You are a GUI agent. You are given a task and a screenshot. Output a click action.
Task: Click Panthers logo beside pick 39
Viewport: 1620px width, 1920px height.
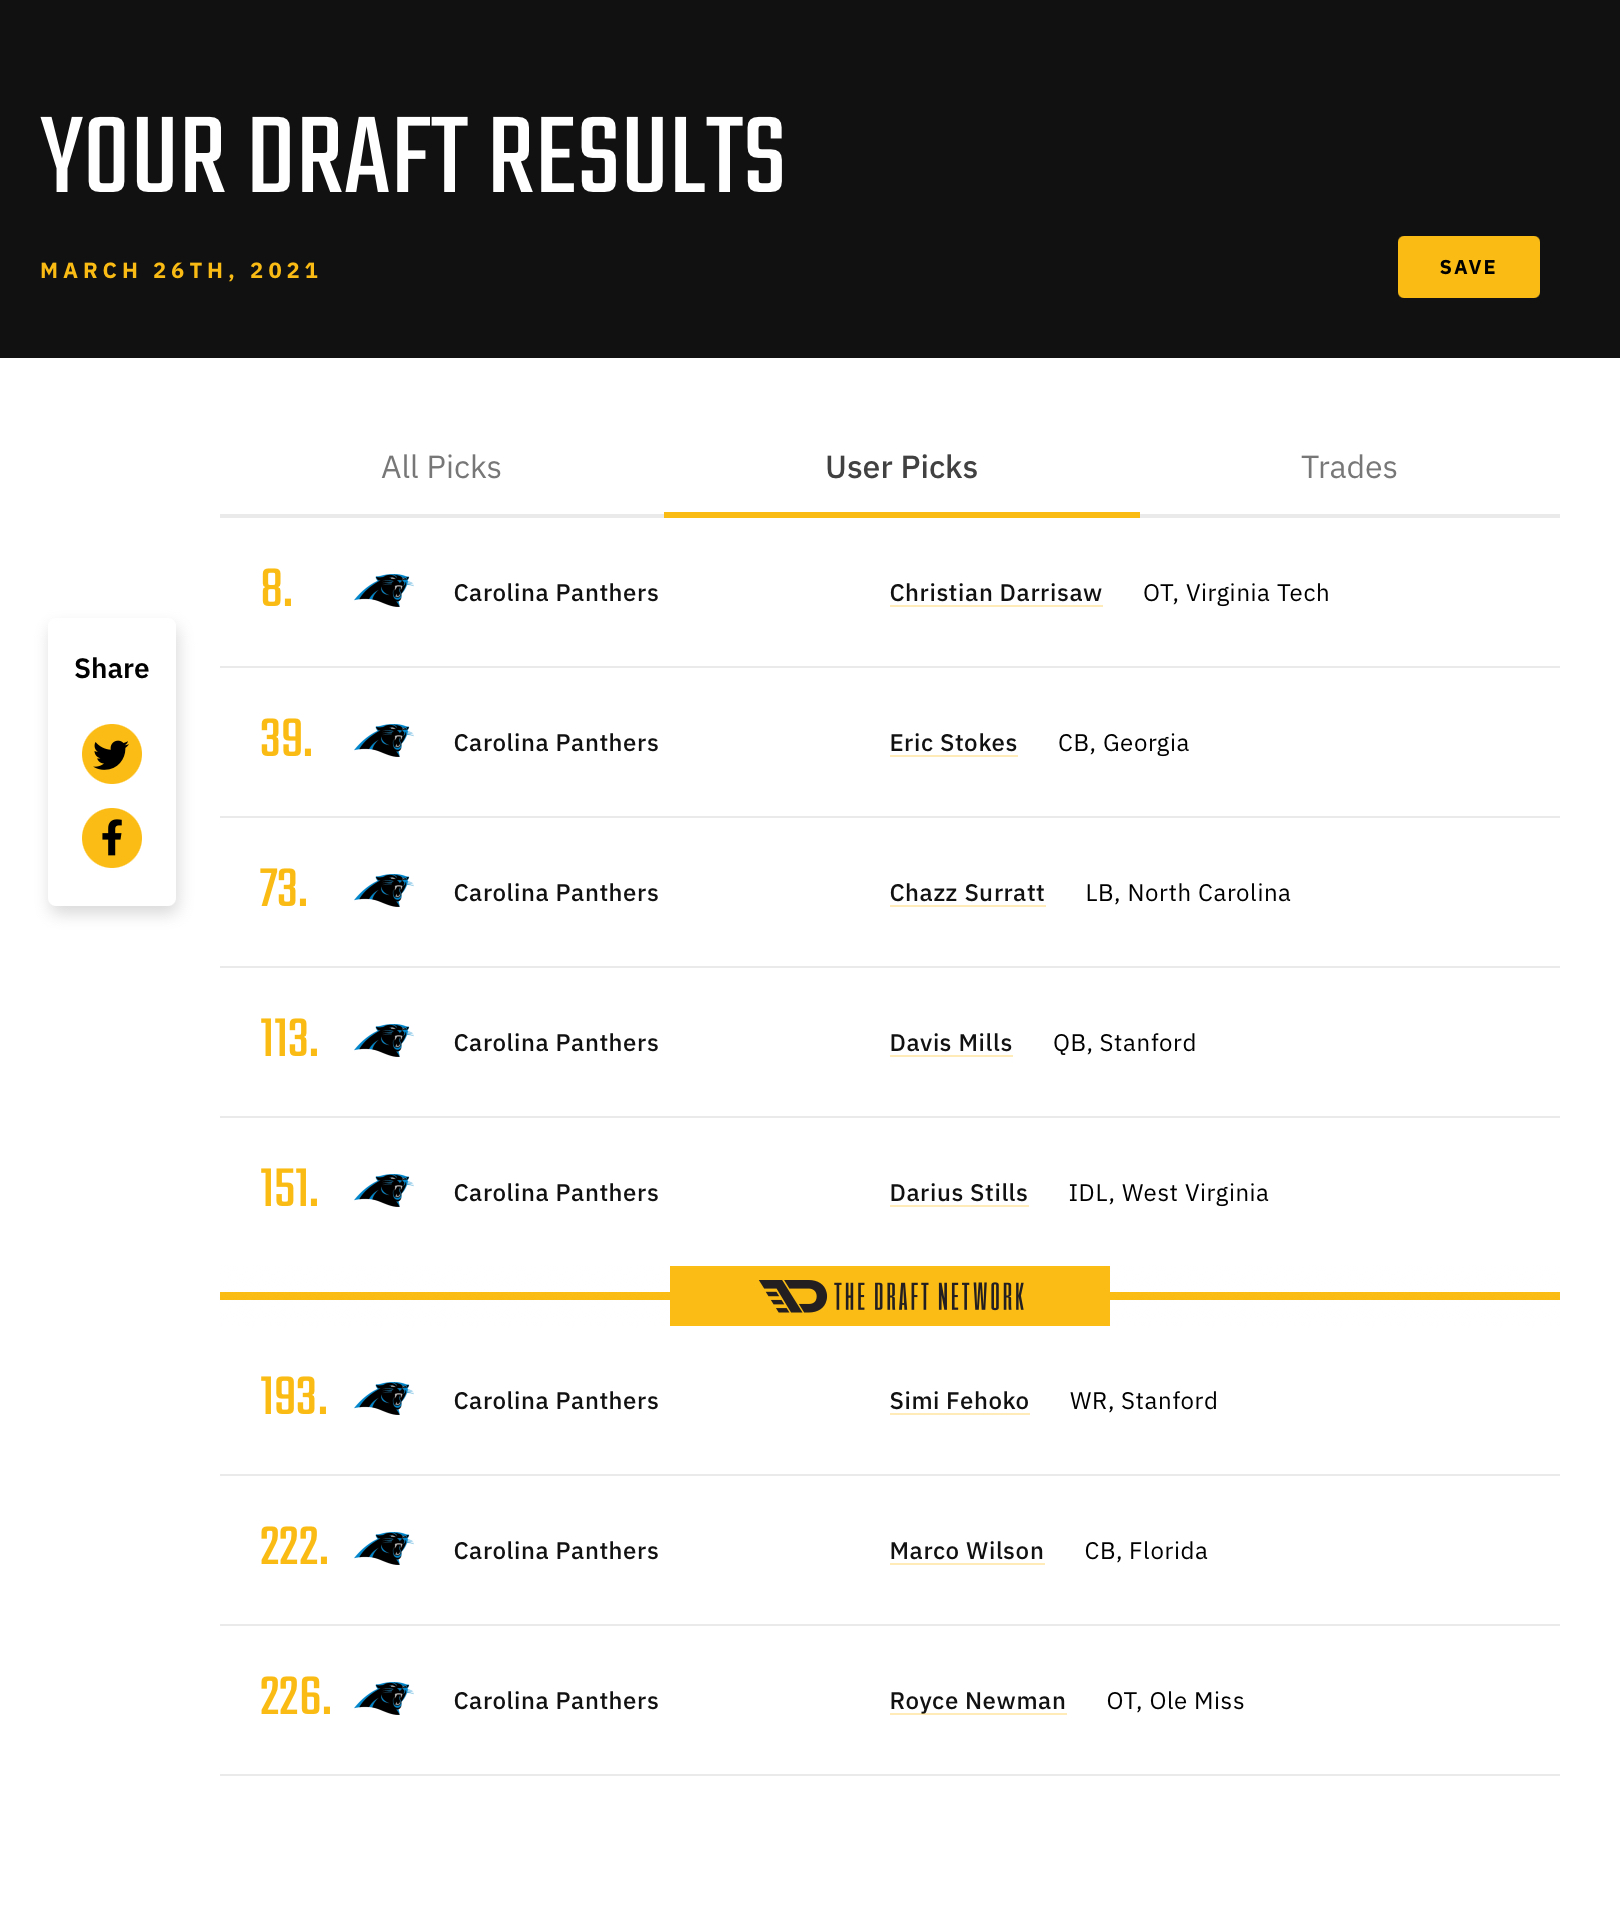point(384,741)
